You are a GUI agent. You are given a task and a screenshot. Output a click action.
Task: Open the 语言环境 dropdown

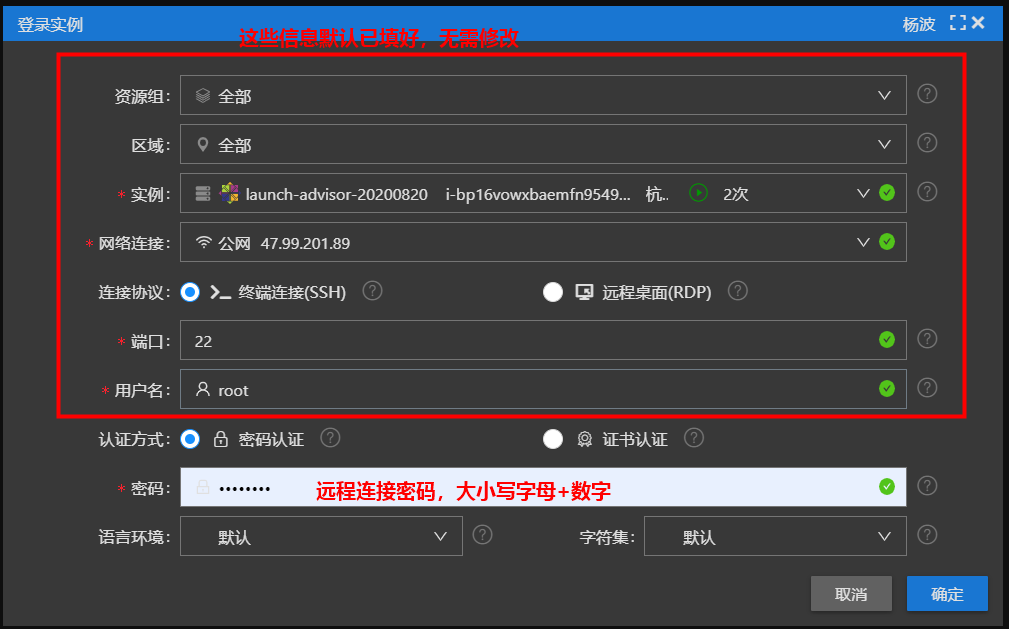pyautogui.click(x=321, y=536)
